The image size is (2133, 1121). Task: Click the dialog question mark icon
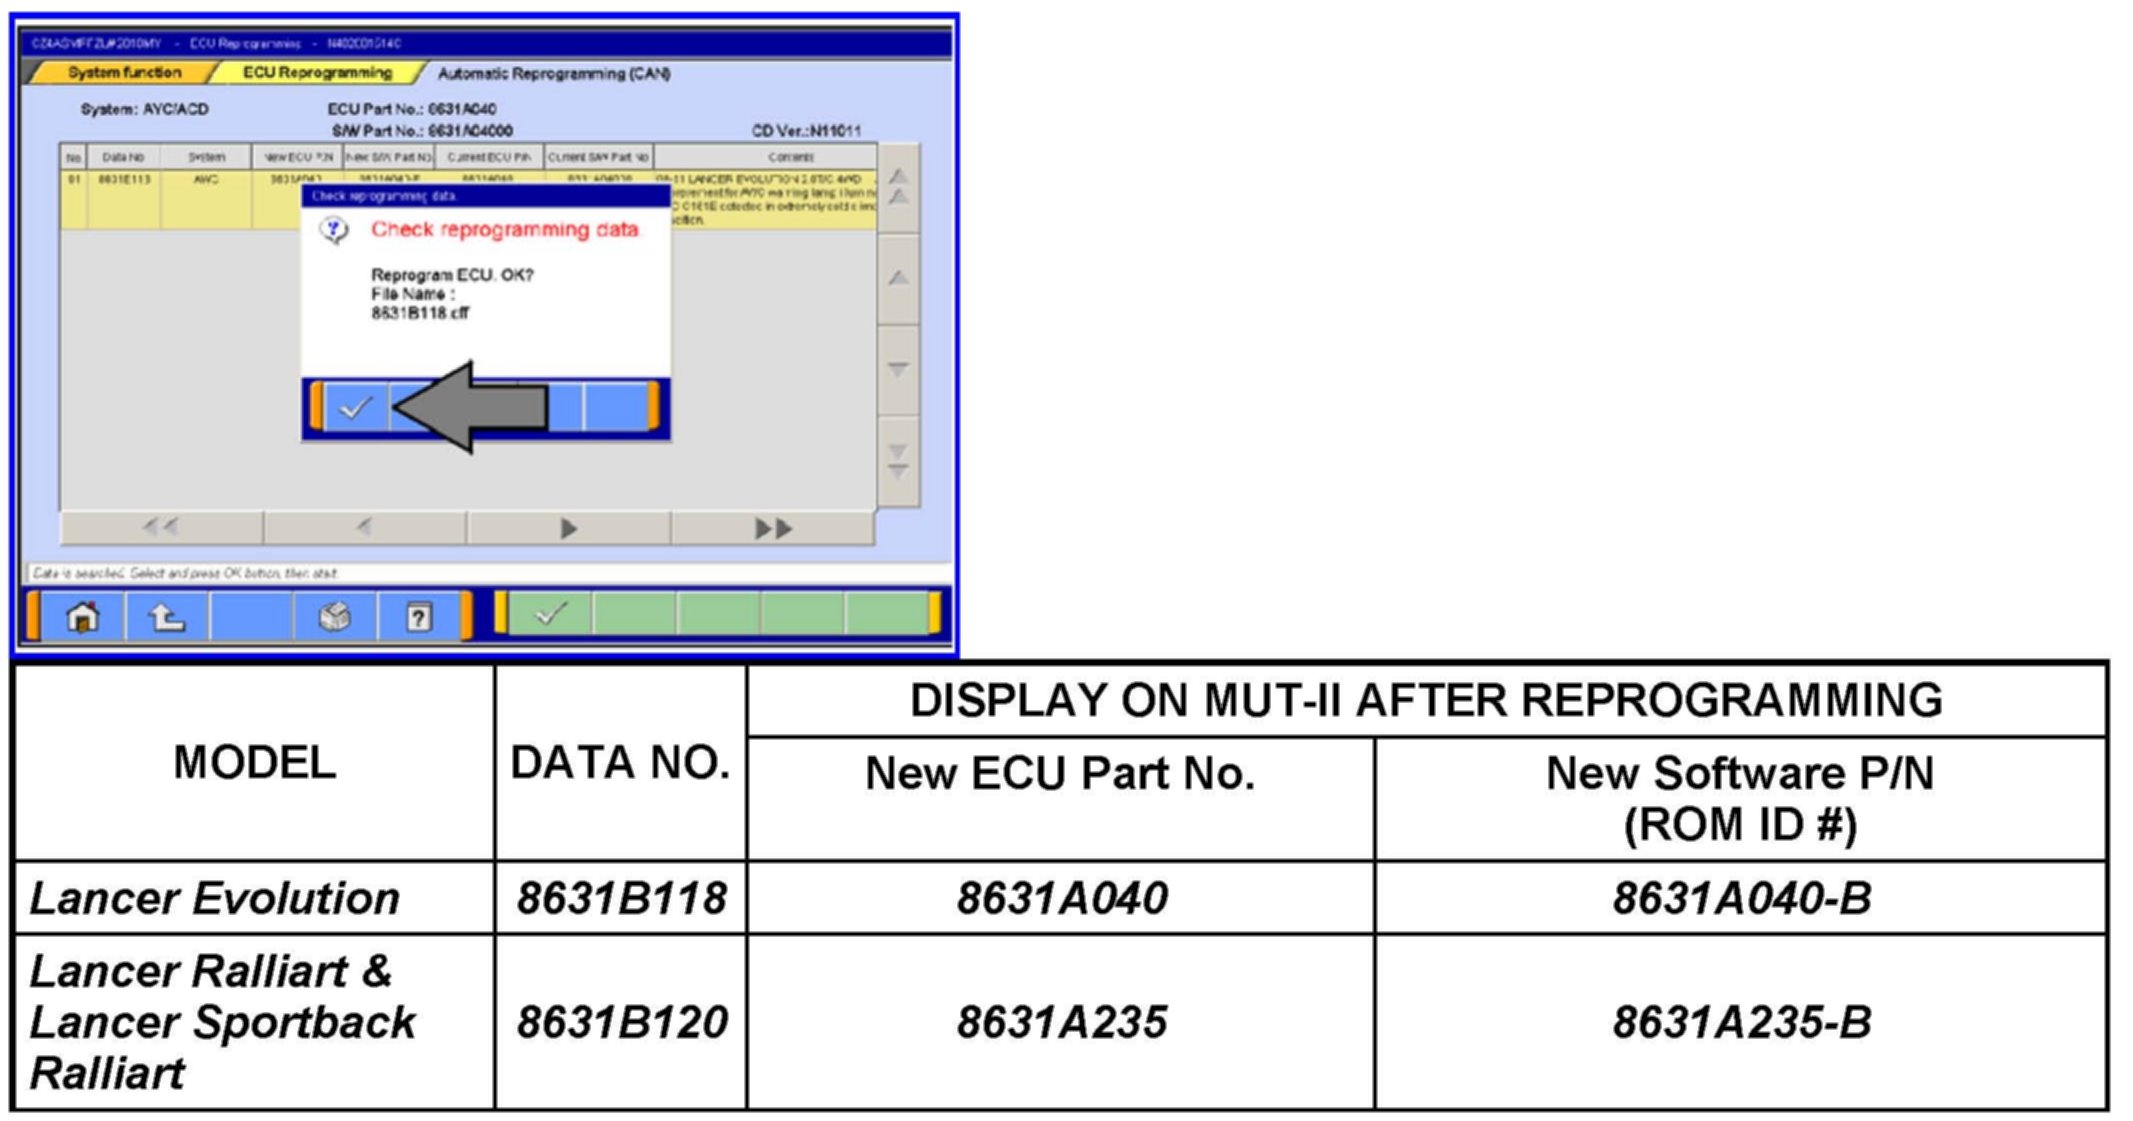(334, 231)
